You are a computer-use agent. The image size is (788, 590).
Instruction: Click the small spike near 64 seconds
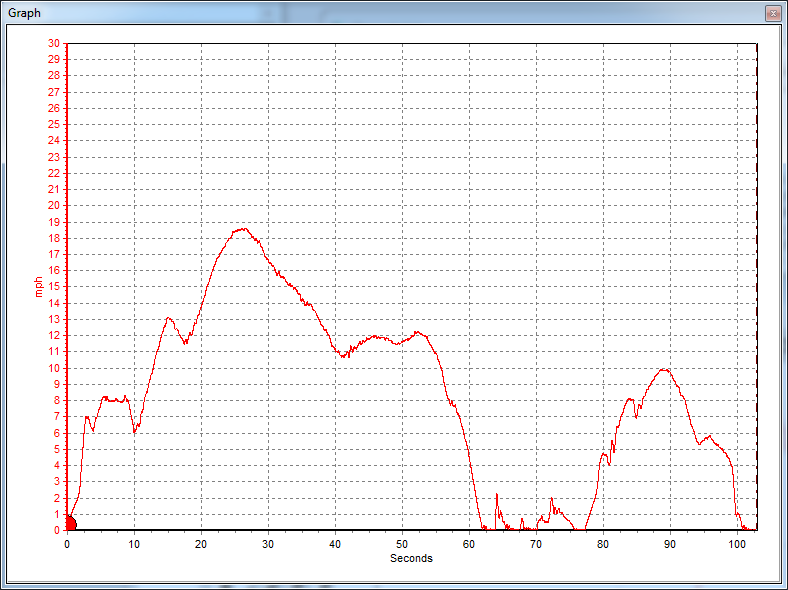coord(497,495)
